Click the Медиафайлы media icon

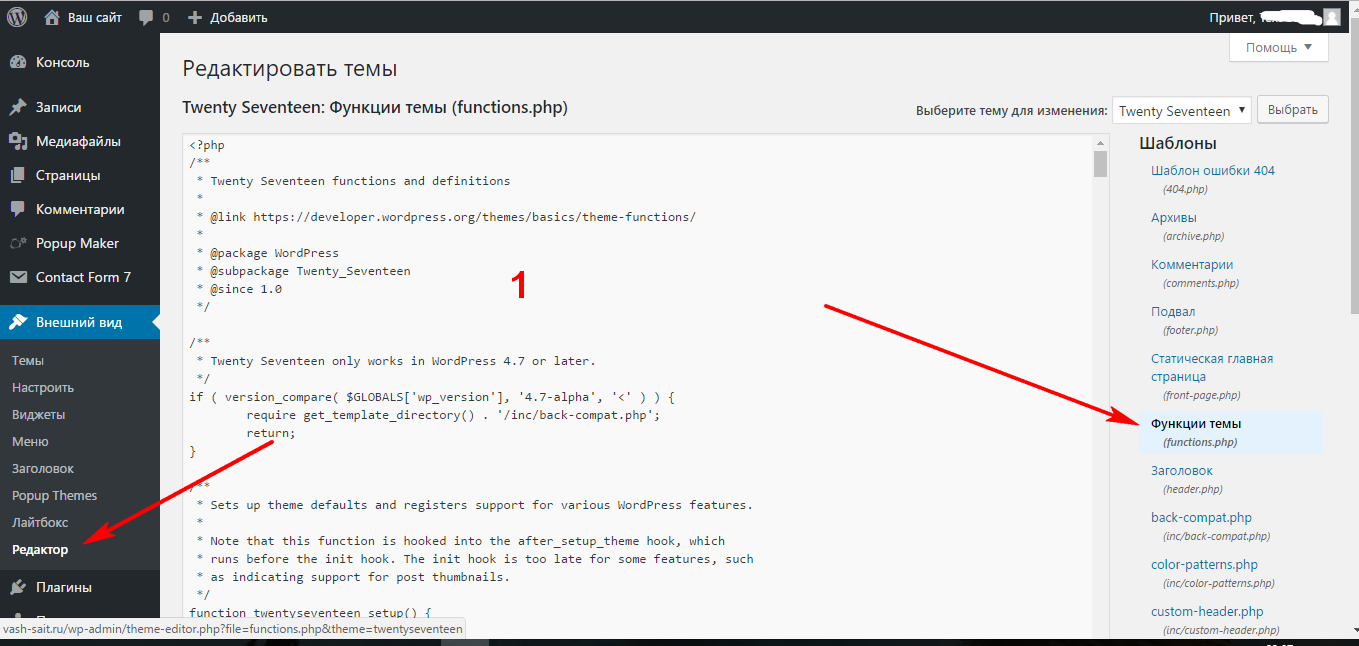(18, 141)
